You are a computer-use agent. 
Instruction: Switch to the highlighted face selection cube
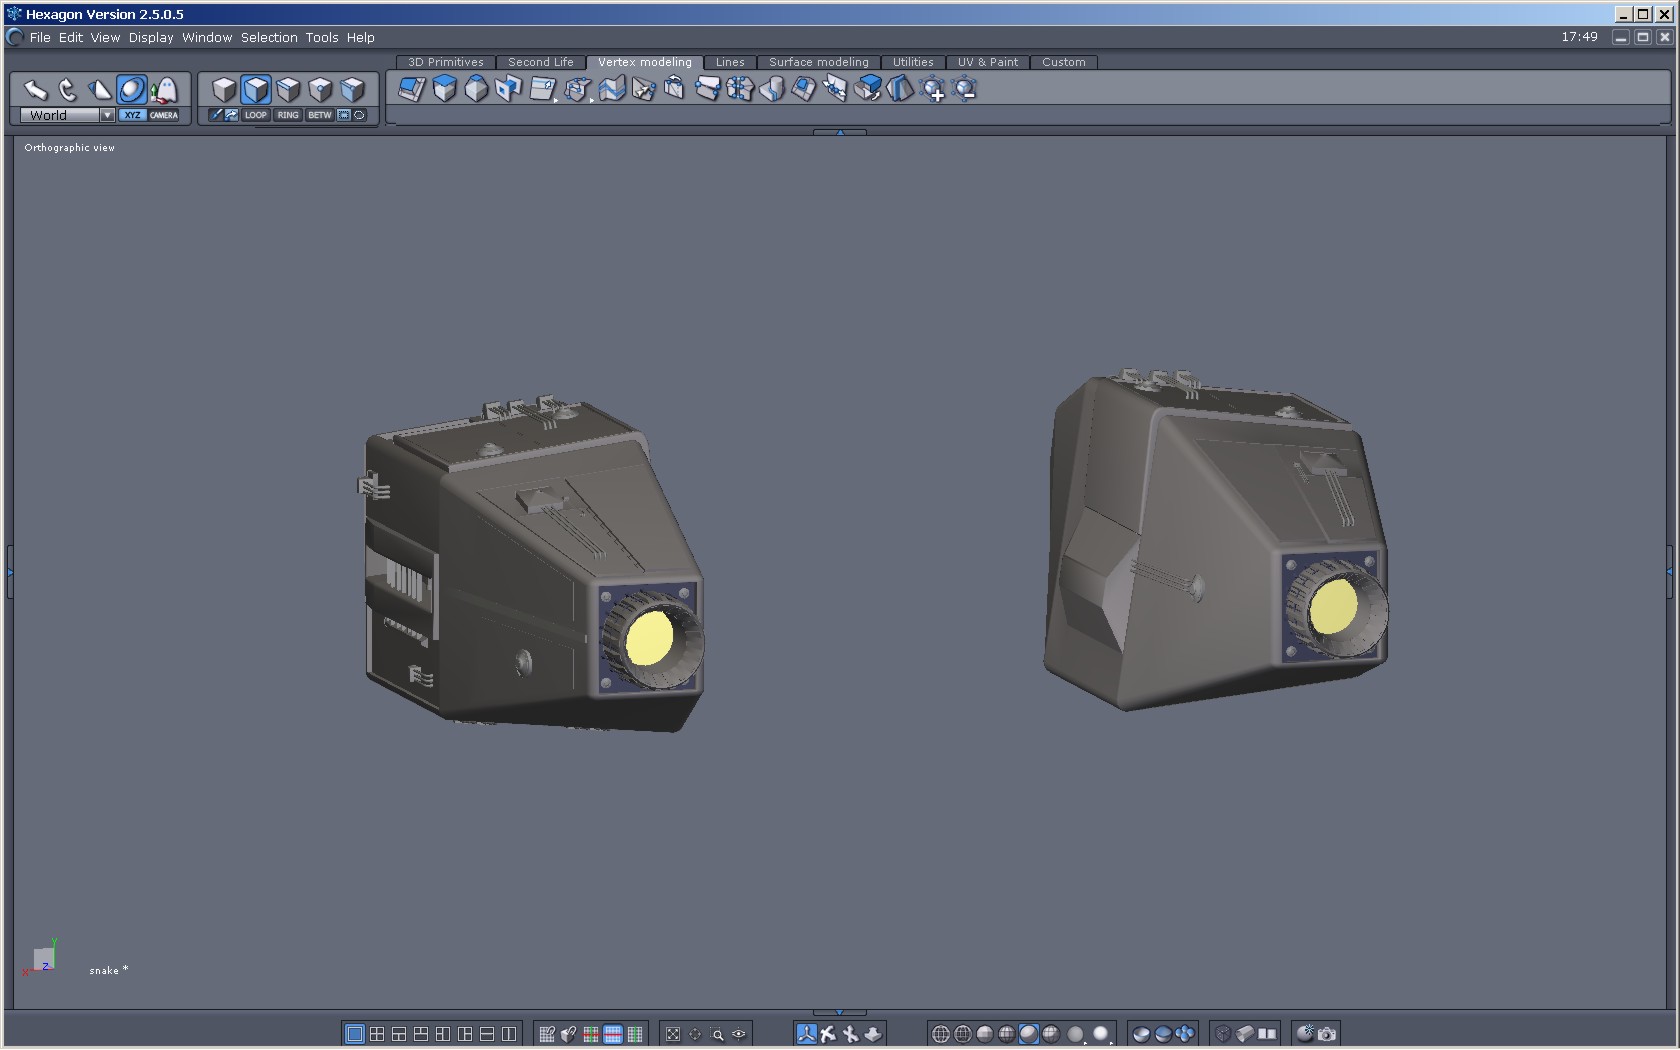point(256,90)
